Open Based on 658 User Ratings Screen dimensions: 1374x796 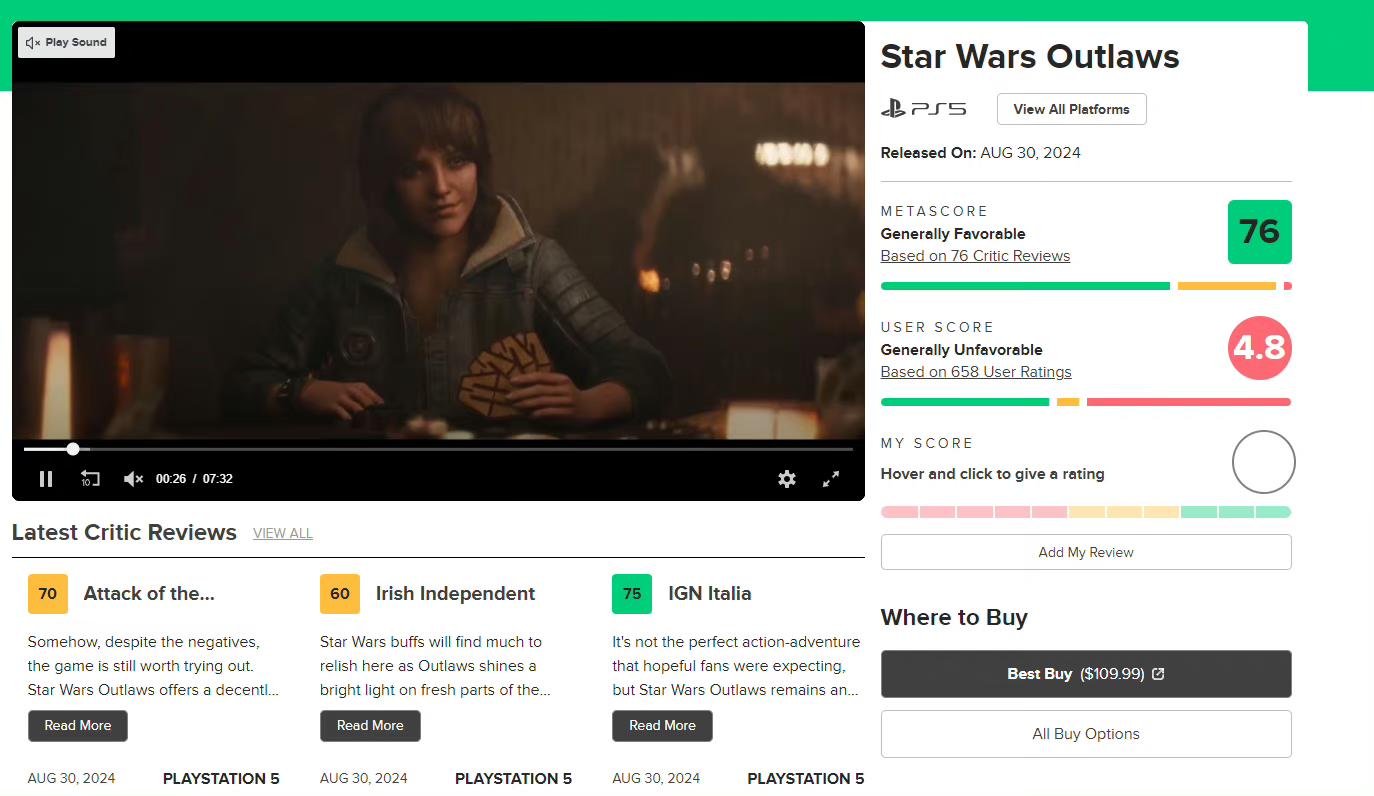point(976,372)
